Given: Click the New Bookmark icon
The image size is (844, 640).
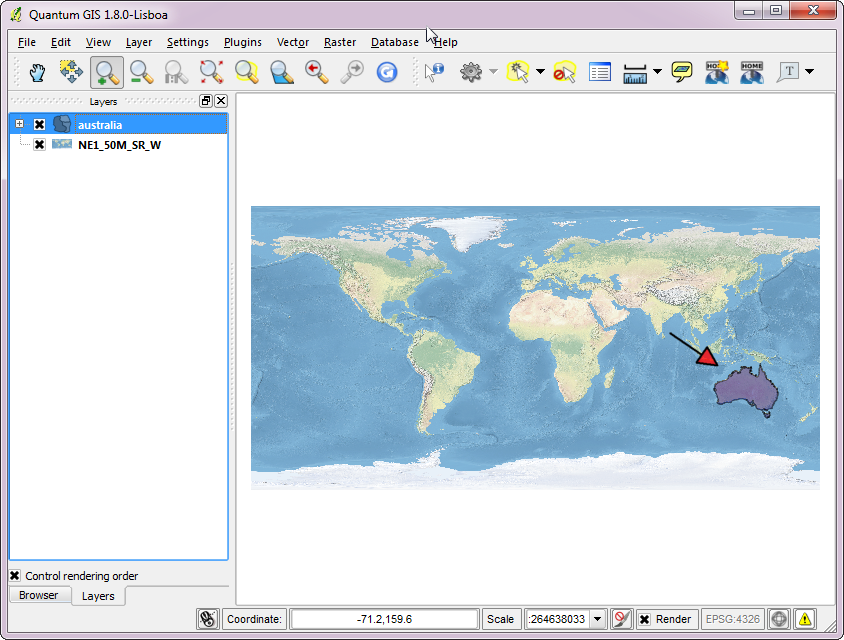Looking at the screenshot, I should [717, 72].
